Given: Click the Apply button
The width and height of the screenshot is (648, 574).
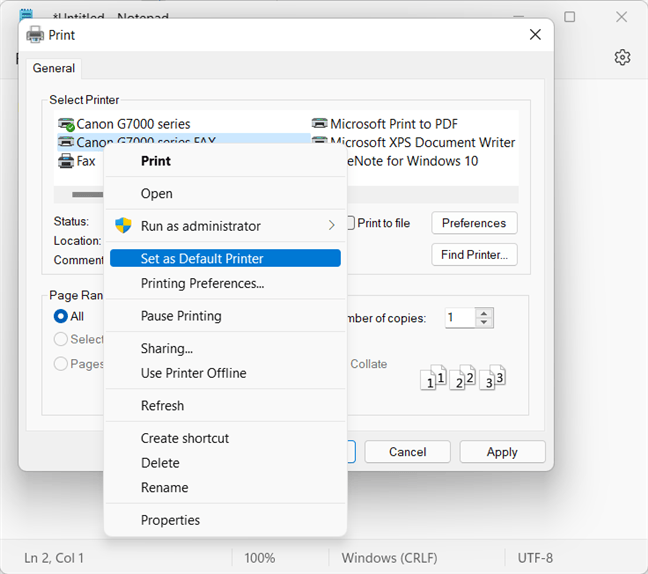Looking at the screenshot, I should pyautogui.click(x=502, y=452).
